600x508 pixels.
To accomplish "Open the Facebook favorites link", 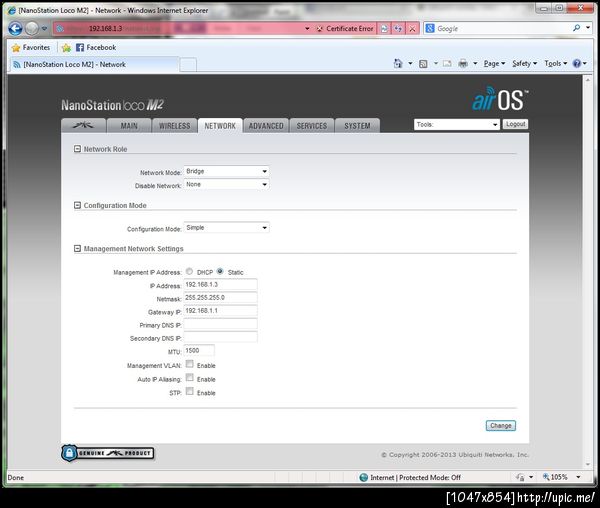I will 96,47.
